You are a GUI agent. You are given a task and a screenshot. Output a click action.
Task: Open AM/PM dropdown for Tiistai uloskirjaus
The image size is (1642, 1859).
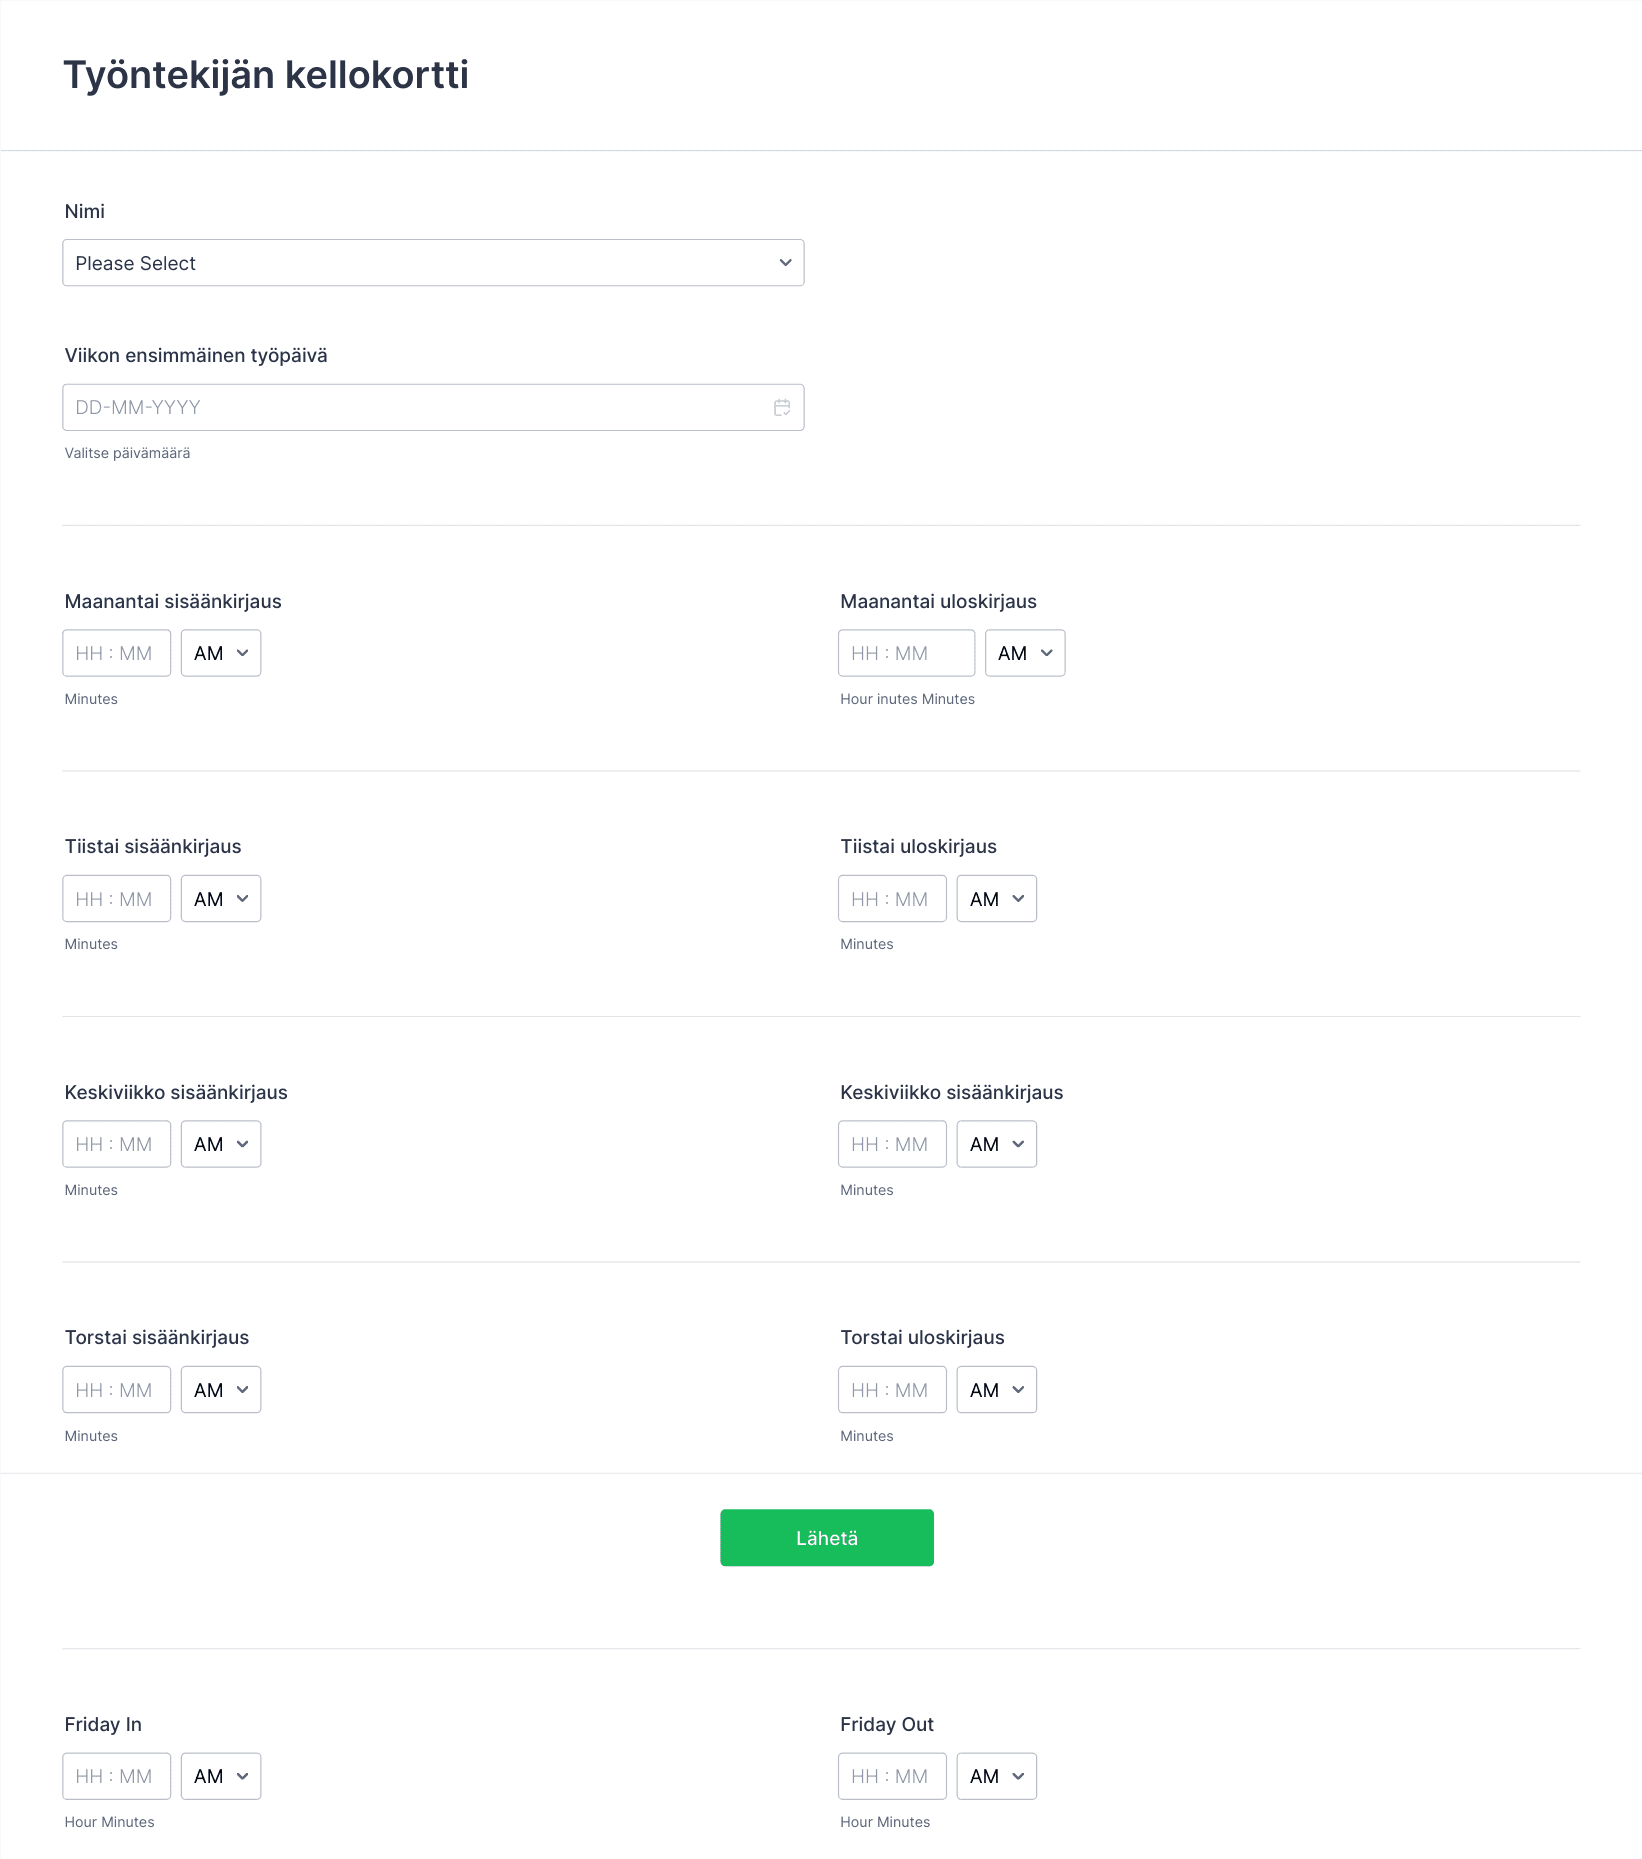[x=997, y=899]
